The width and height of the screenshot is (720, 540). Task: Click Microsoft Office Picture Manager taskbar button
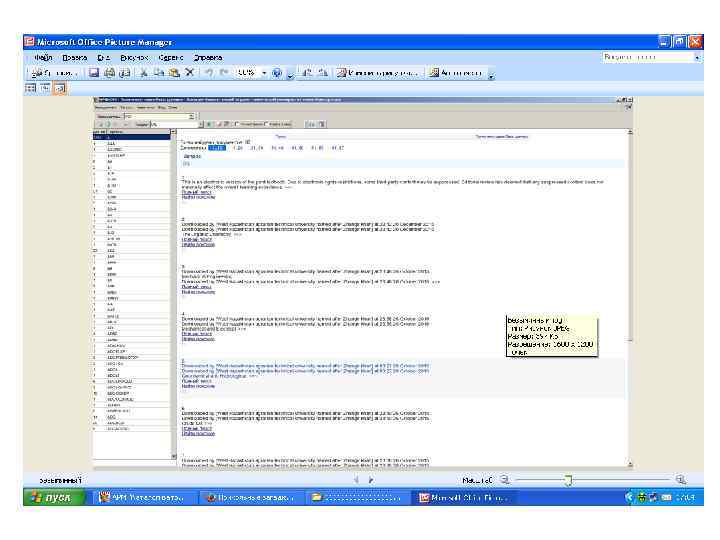[463, 498]
